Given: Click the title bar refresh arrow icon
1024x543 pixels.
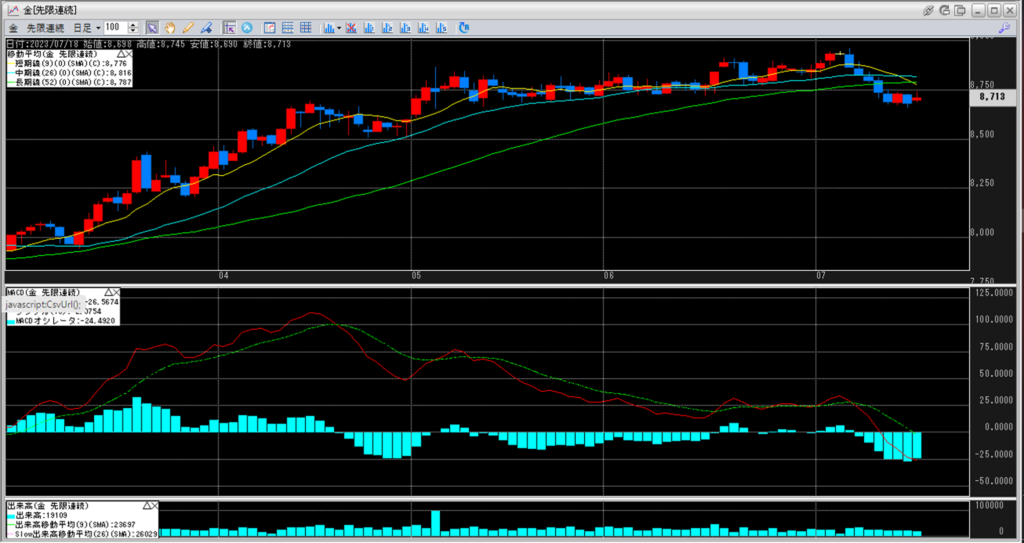Looking at the screenshot, I should click(945, 9).
